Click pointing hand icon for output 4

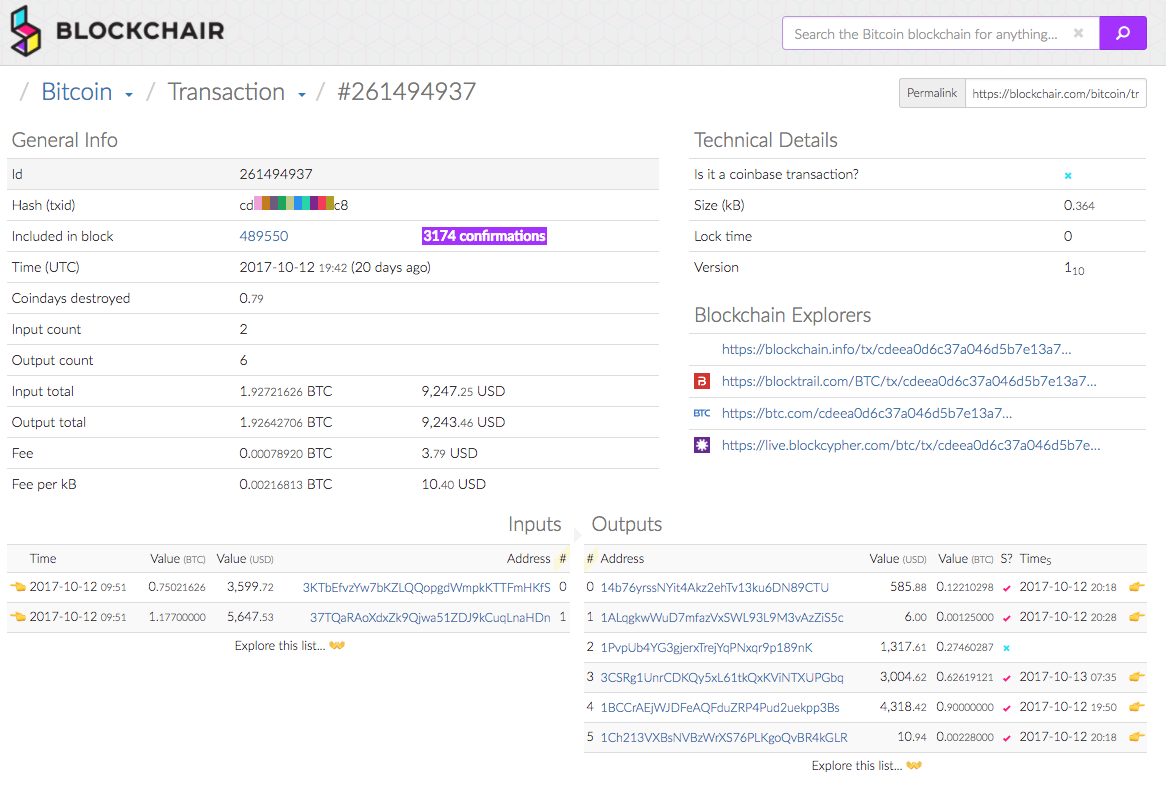tap(1136, 707)
